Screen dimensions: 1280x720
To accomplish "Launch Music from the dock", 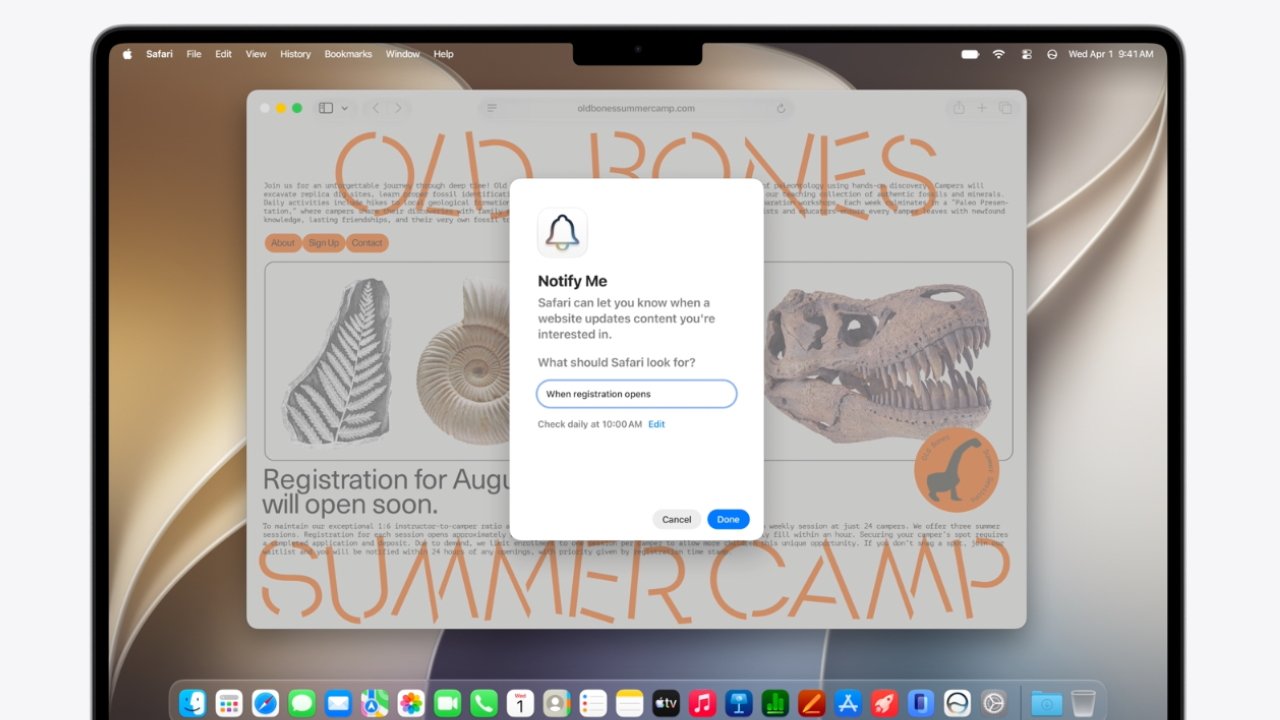I will [702, 703].
